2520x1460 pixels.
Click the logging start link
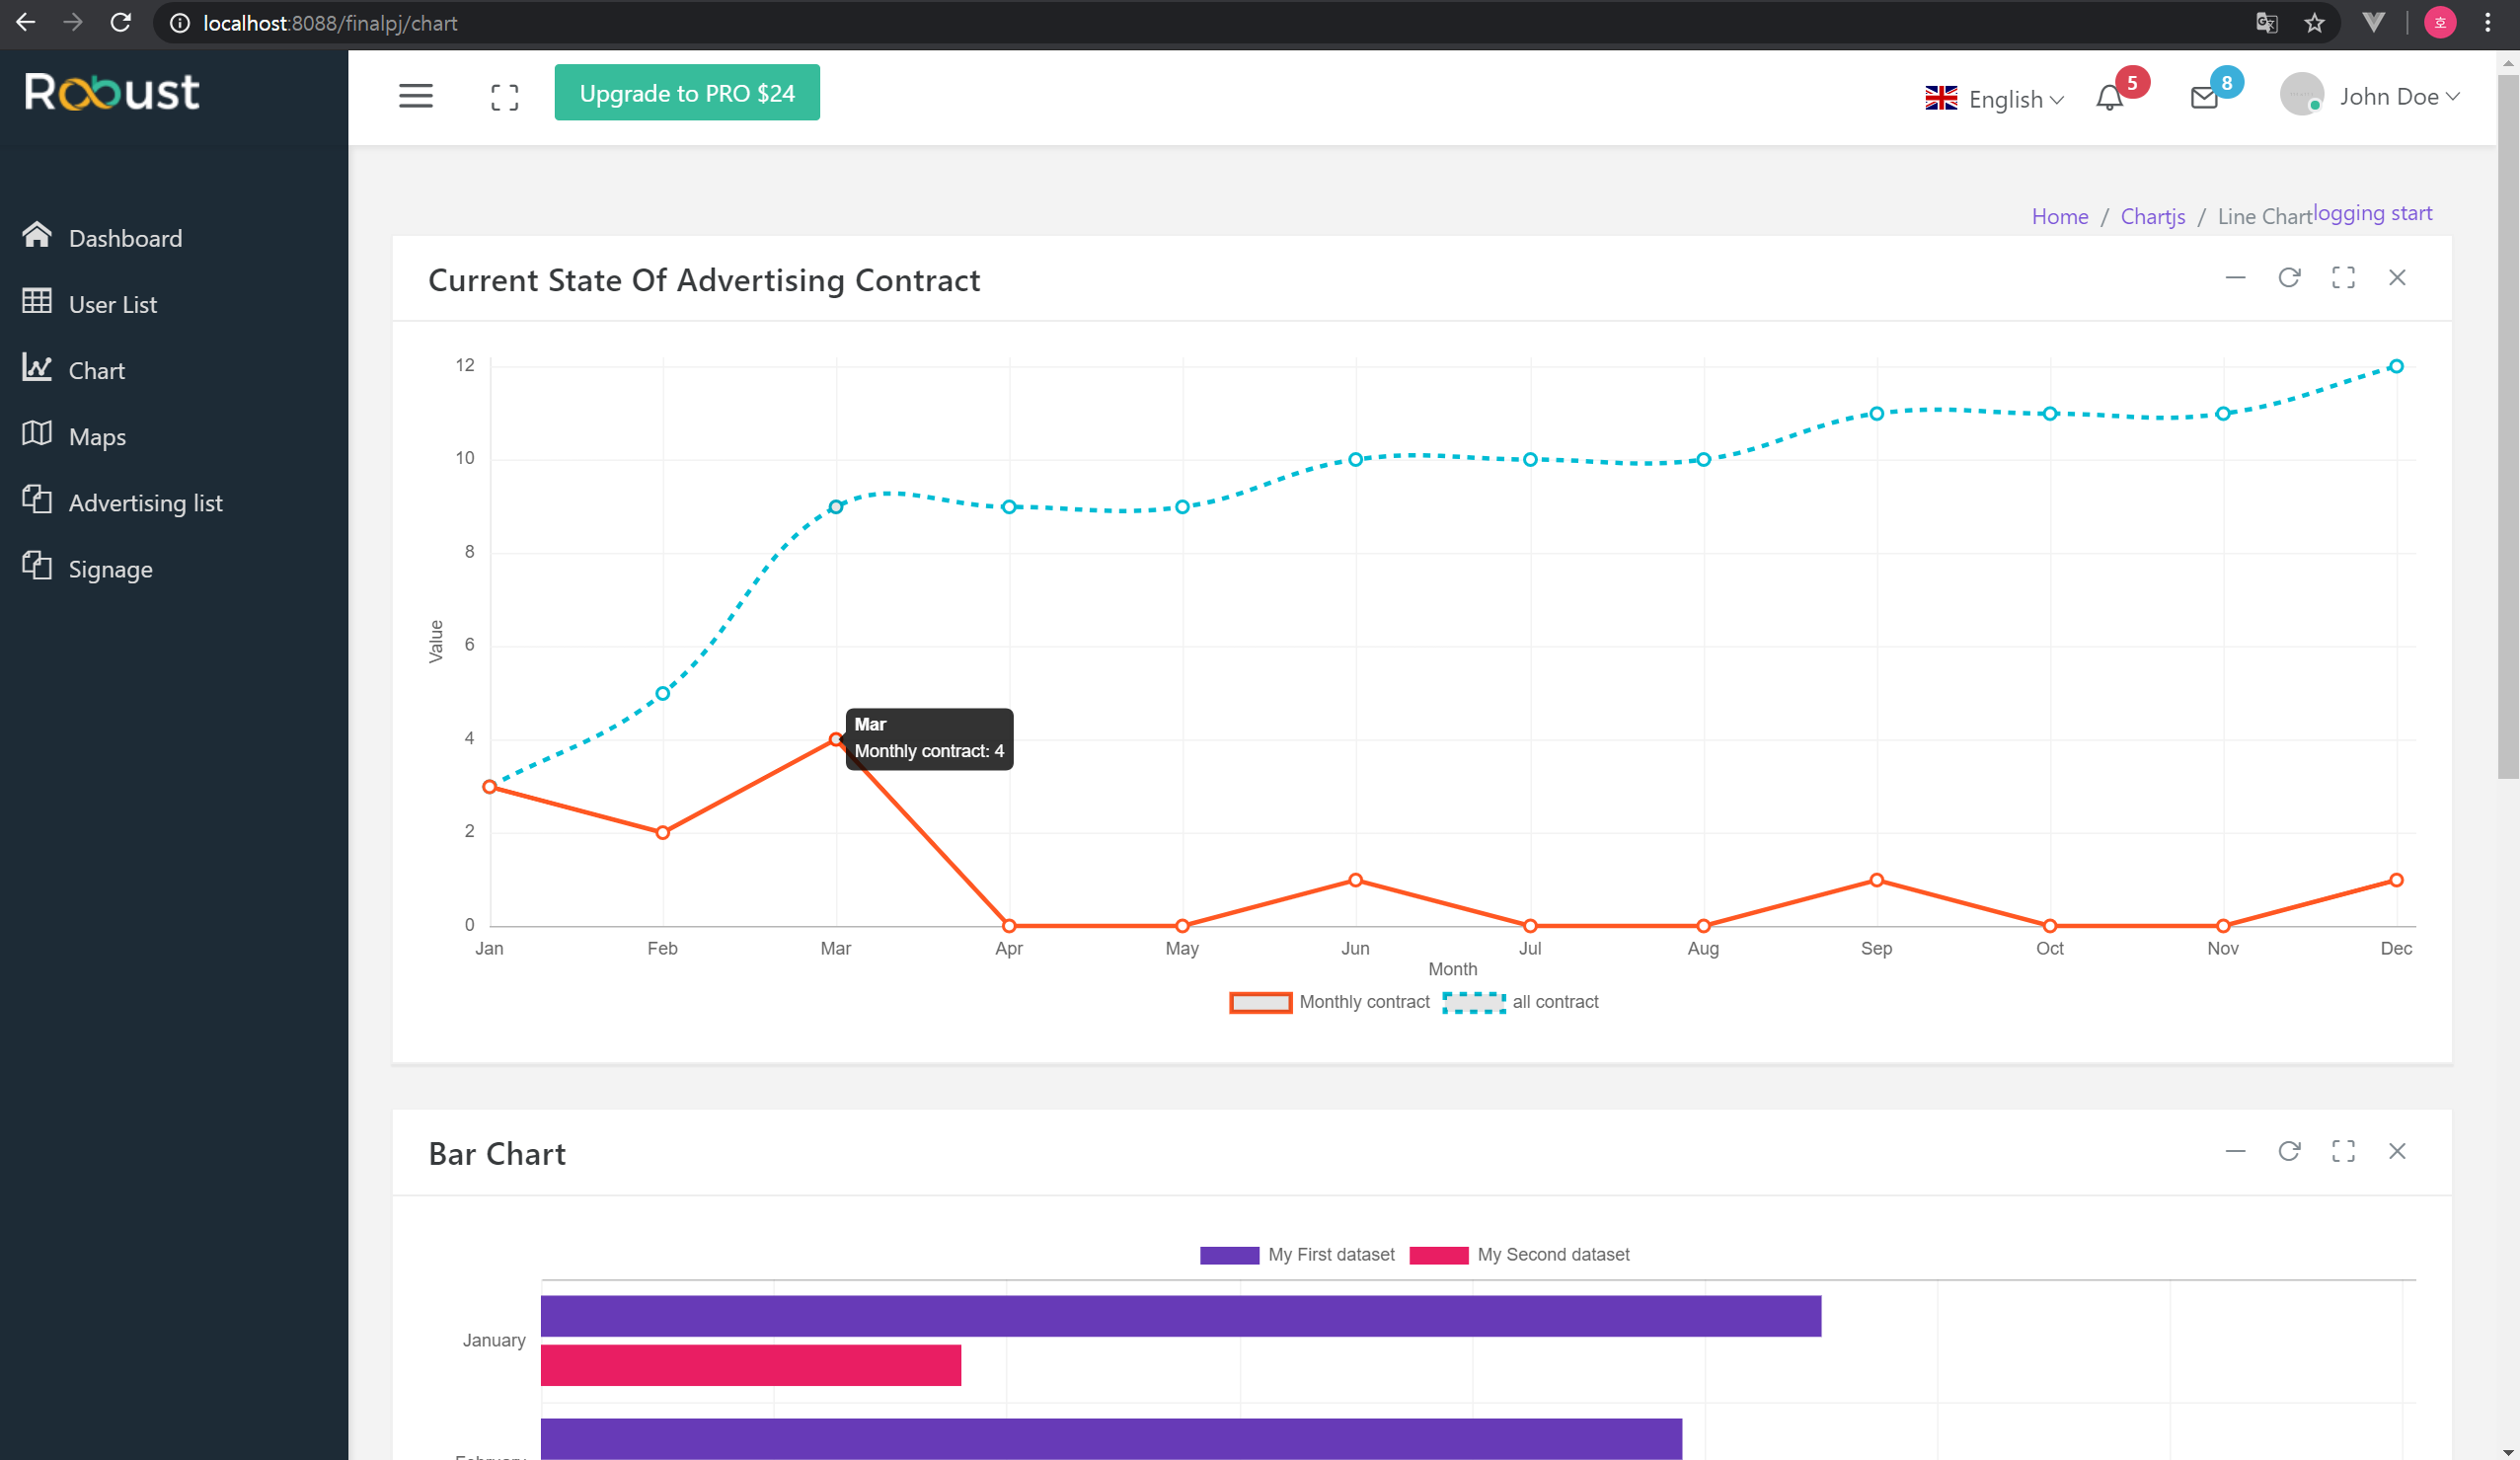(x=2372, y=213)
